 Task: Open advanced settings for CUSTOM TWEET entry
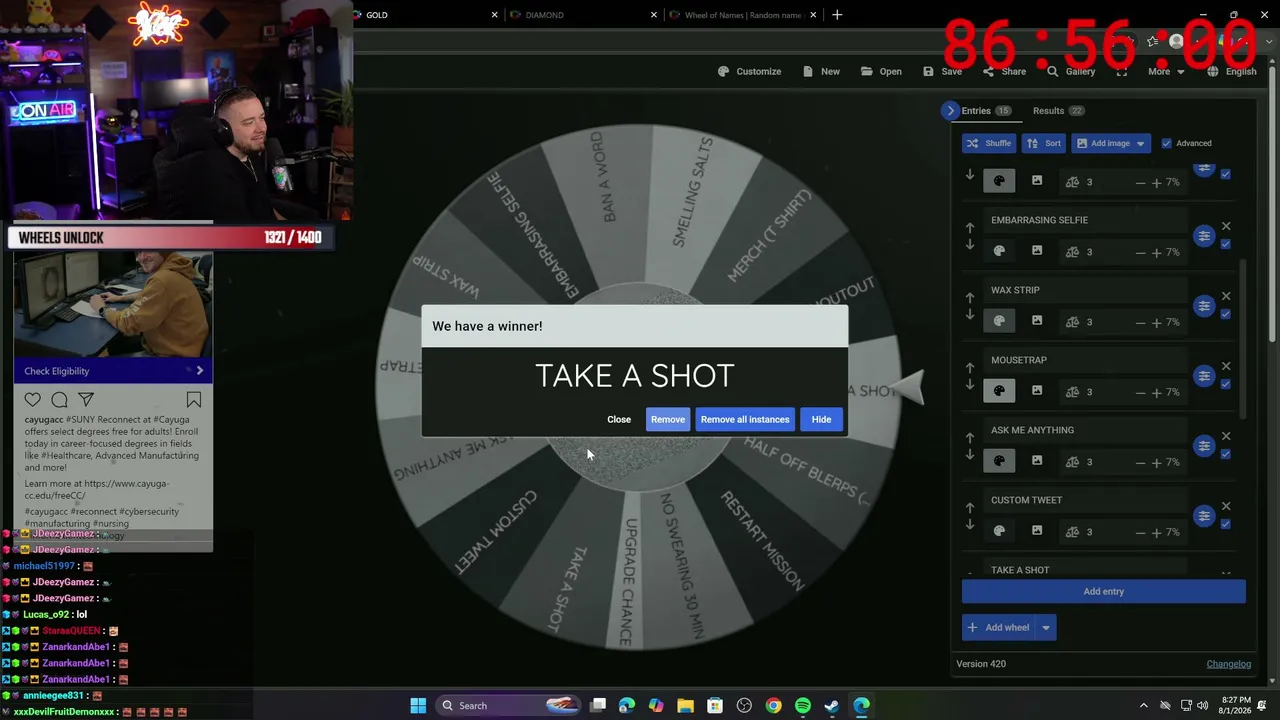coord(1204,516)
